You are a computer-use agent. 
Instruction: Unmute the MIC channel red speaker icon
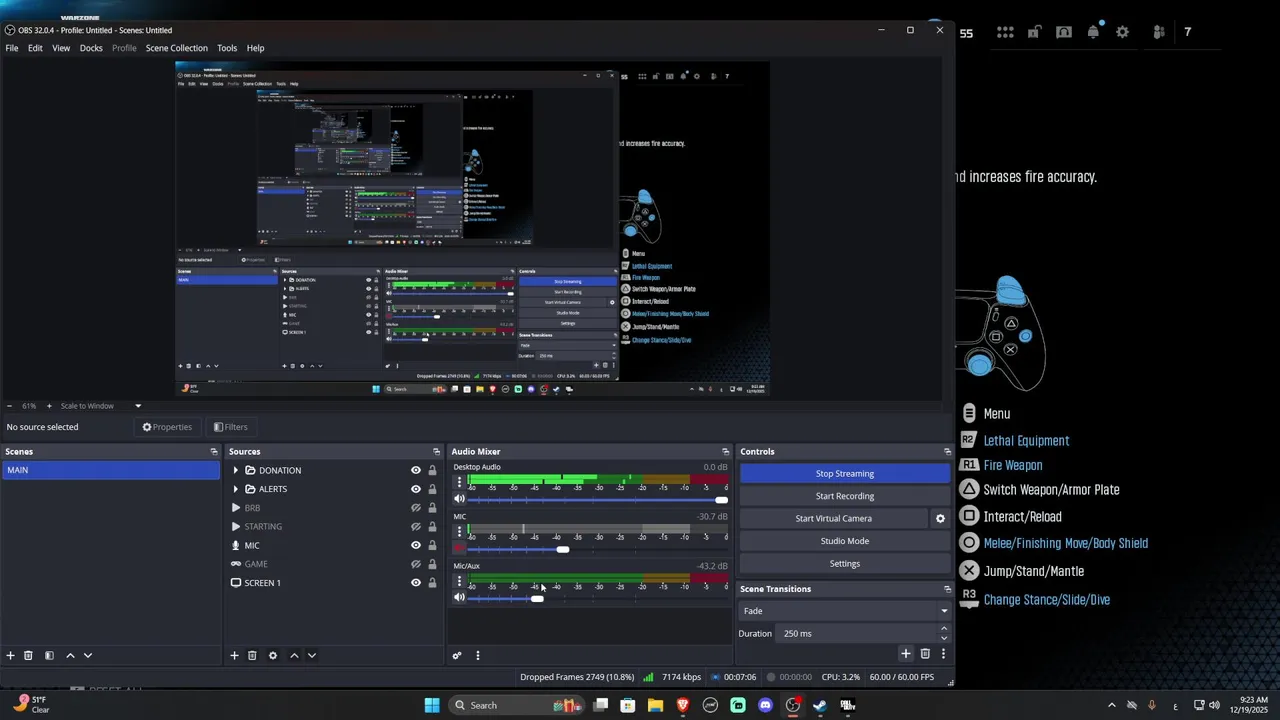[x=459, y=548]
